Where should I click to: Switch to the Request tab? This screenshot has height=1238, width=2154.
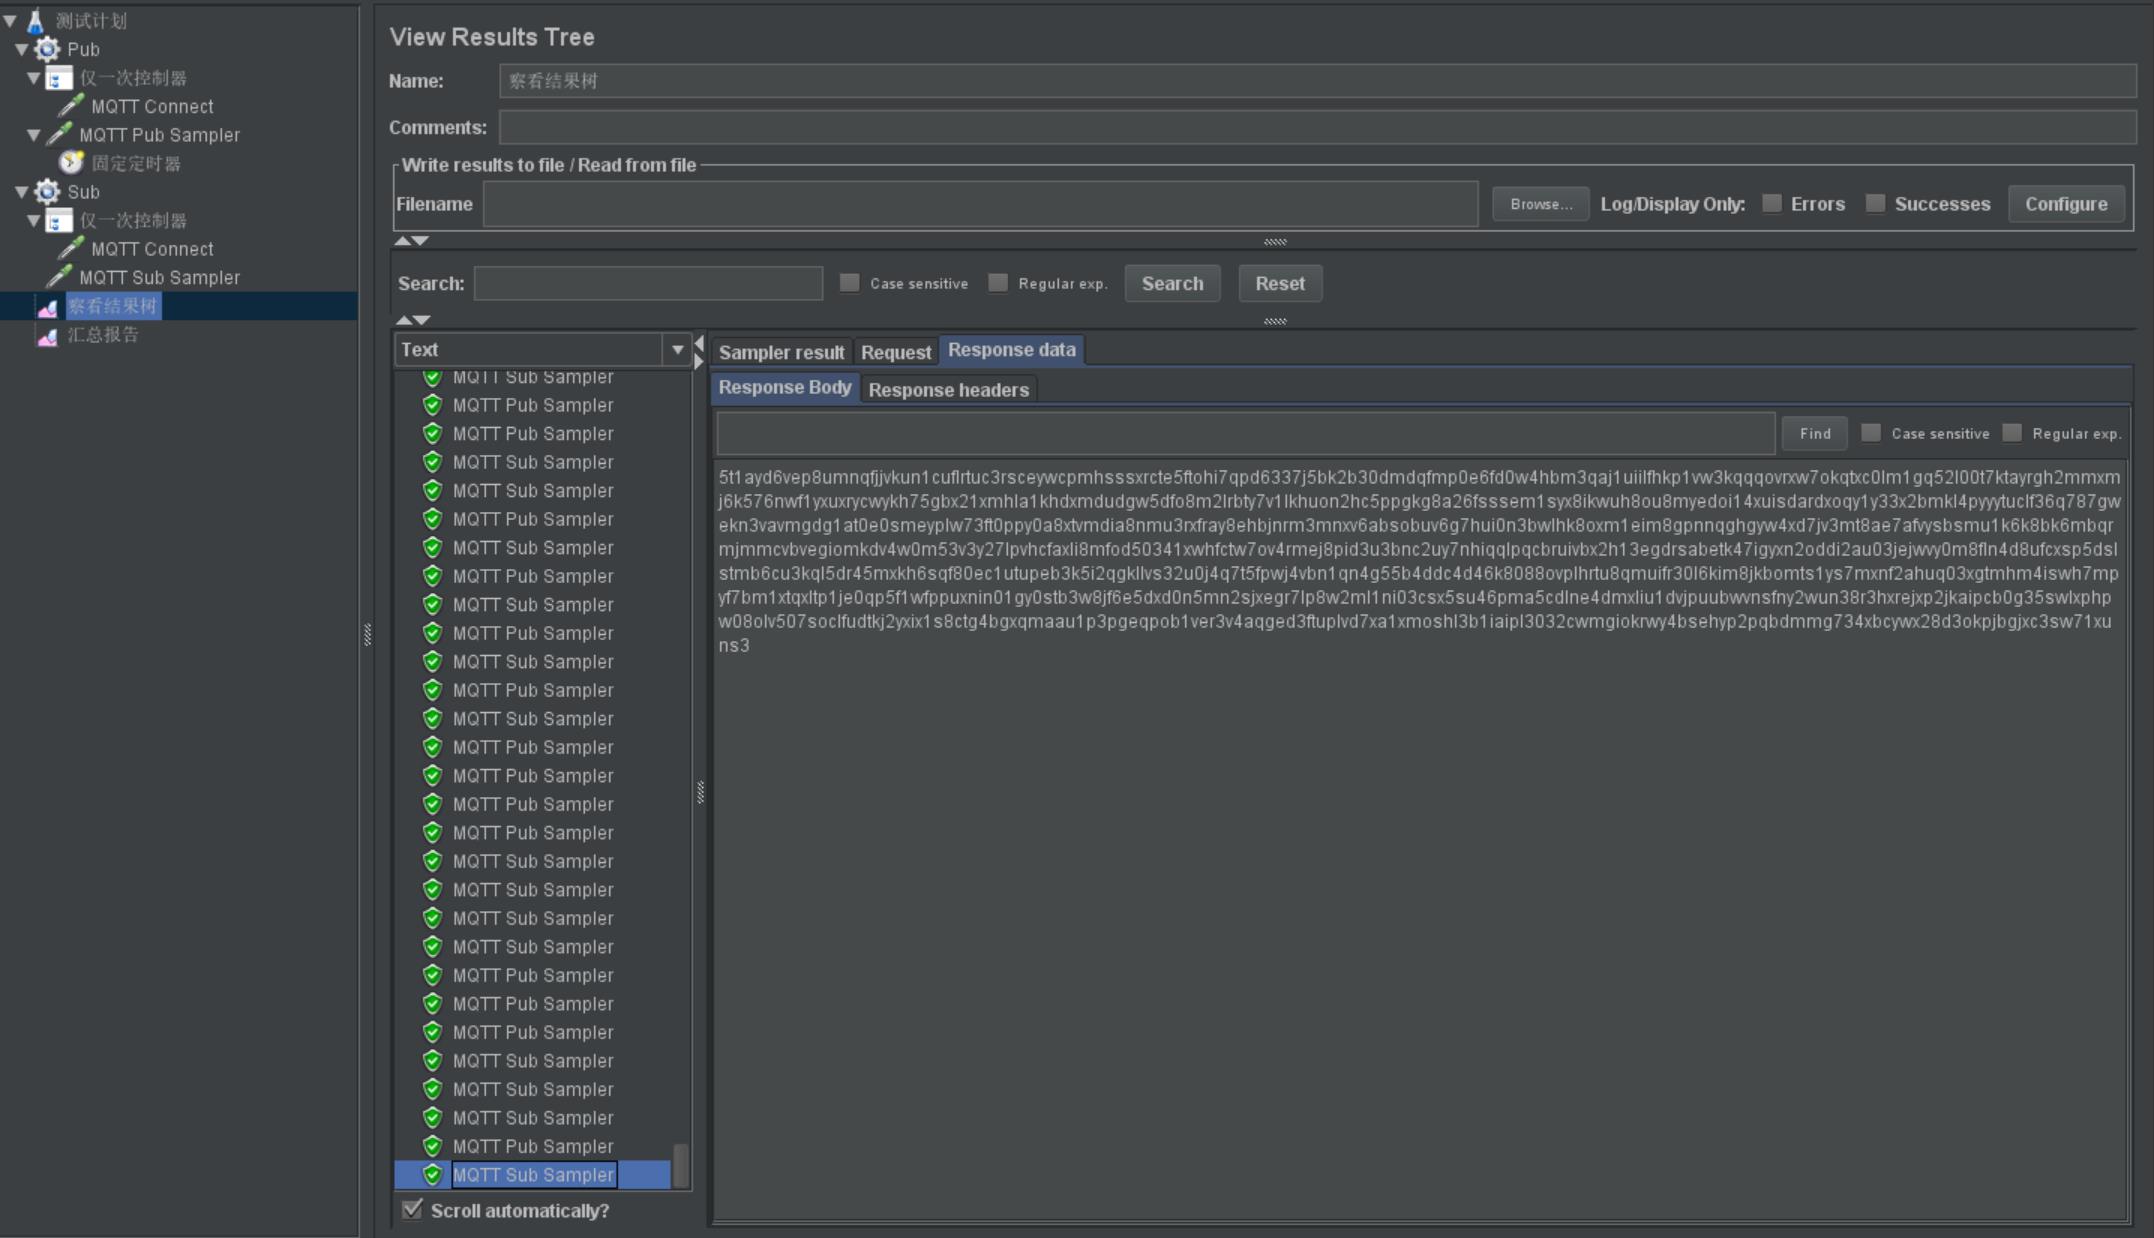895,351
